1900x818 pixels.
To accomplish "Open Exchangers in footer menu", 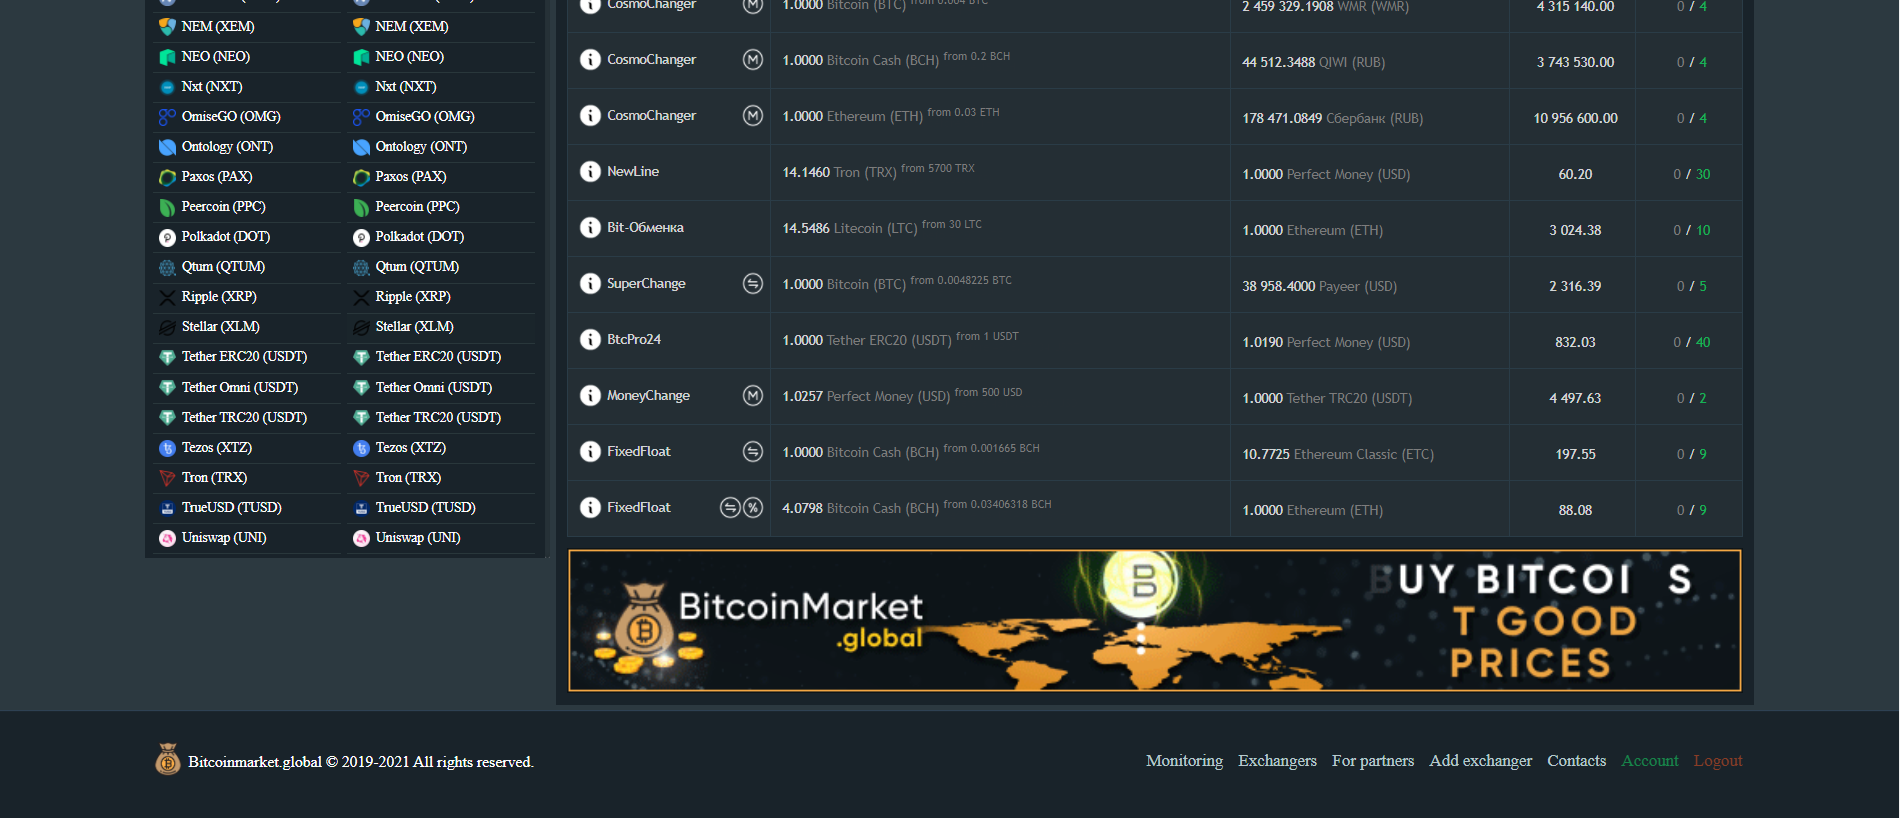I will pyautogui.click(x=1277, y=761).
